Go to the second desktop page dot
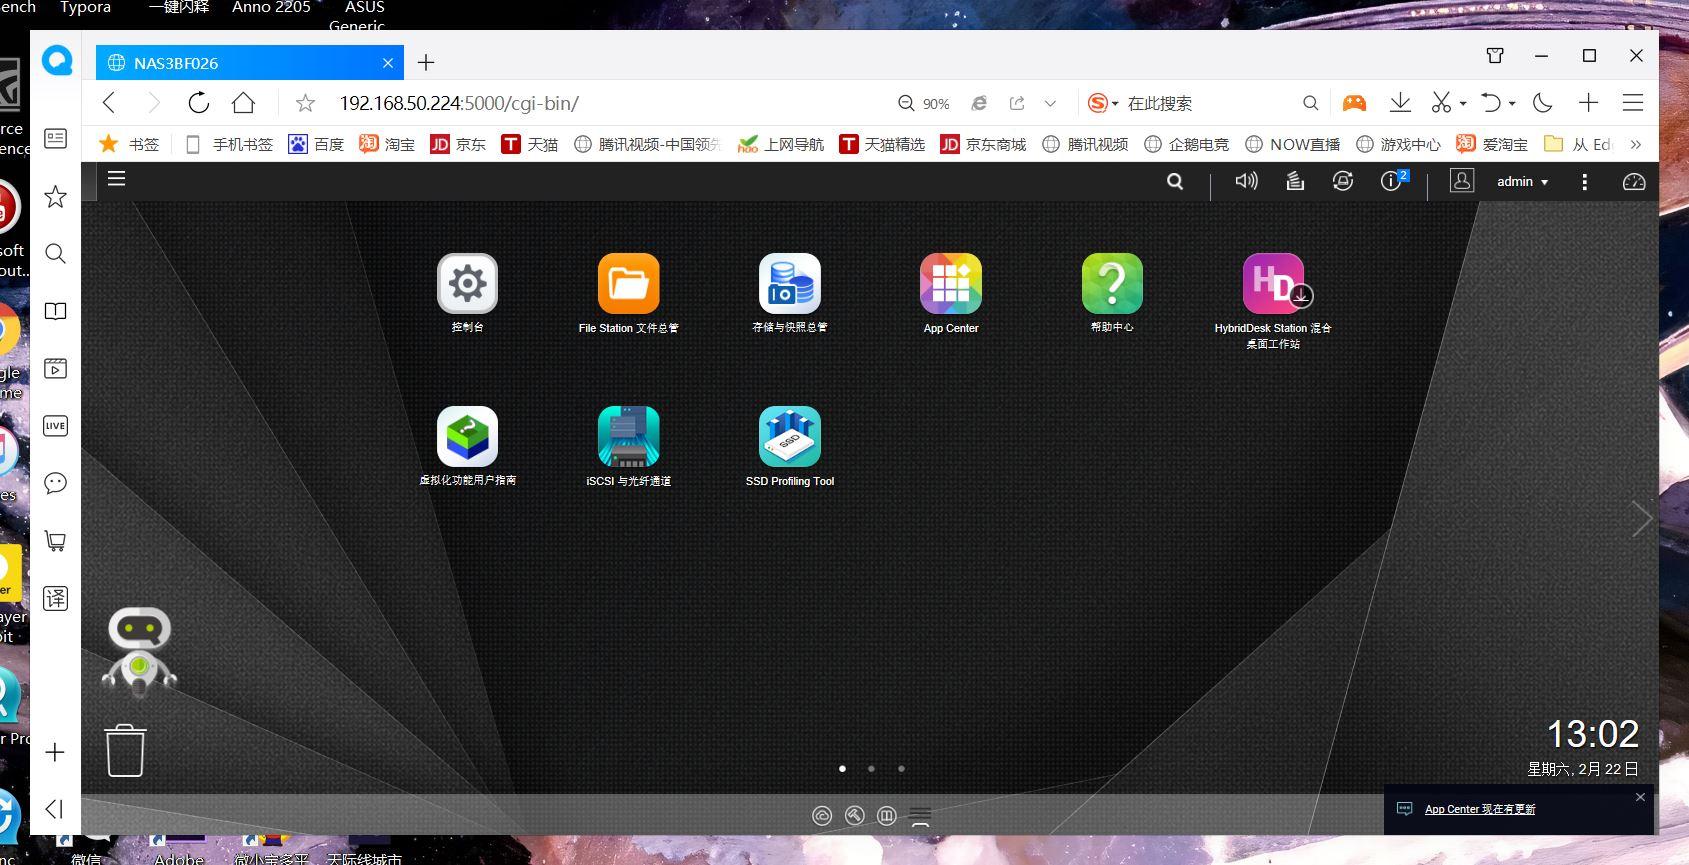The width and height of the screenshot is (1689, 865). 871,769
